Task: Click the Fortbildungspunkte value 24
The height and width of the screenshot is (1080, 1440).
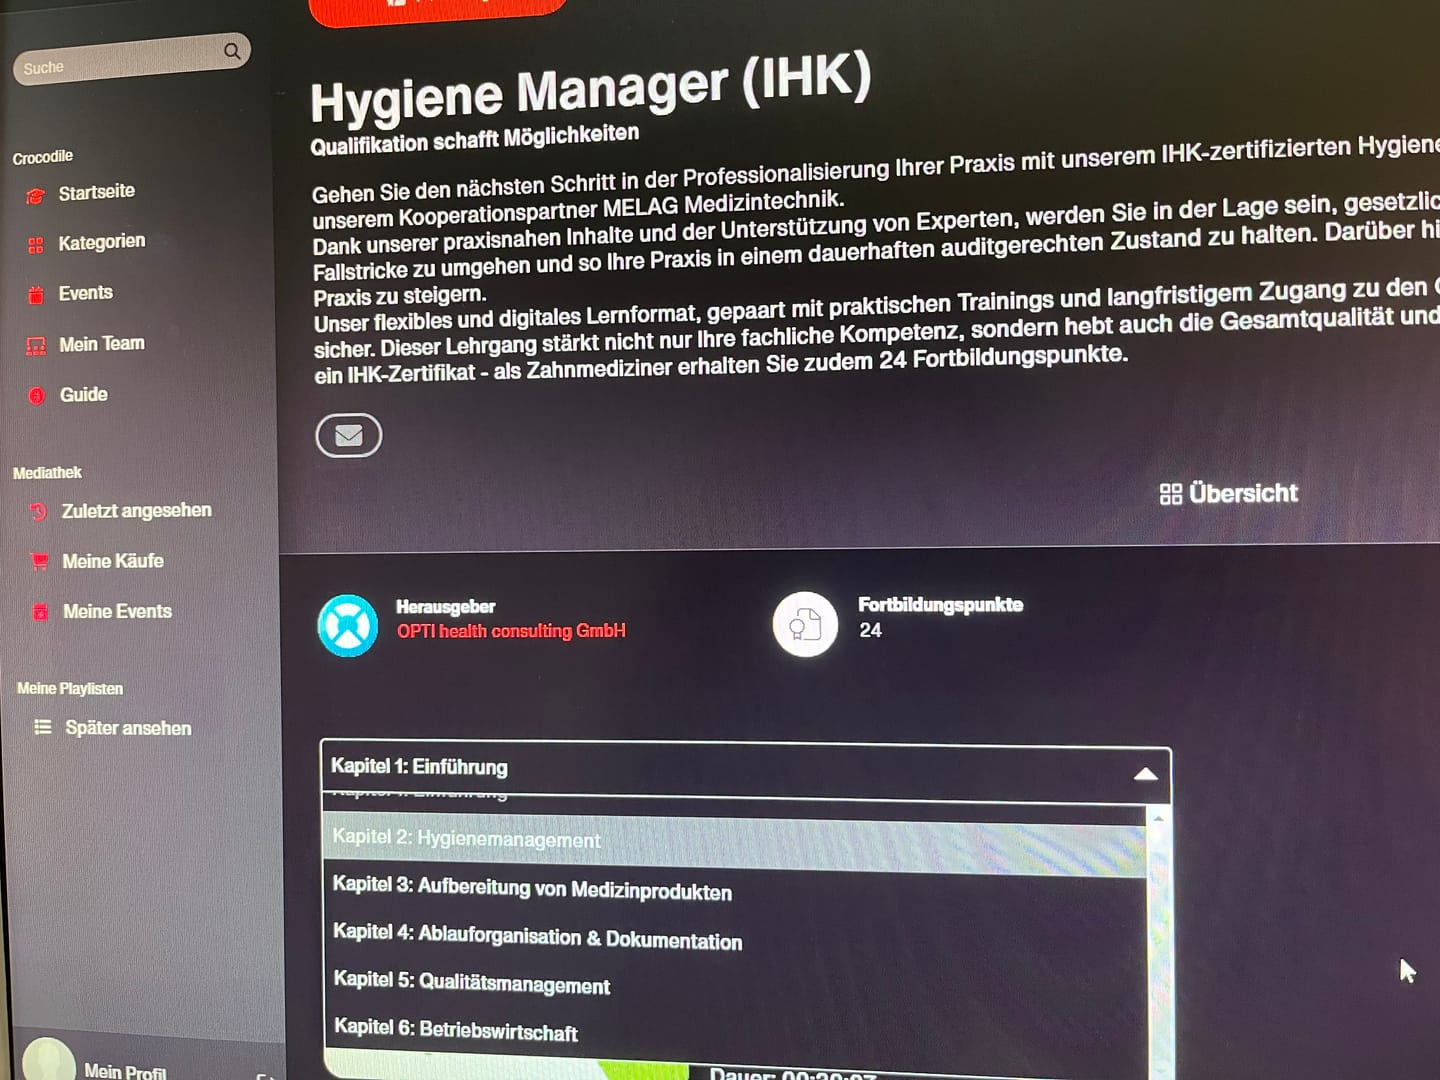Action: click(870, 630)
